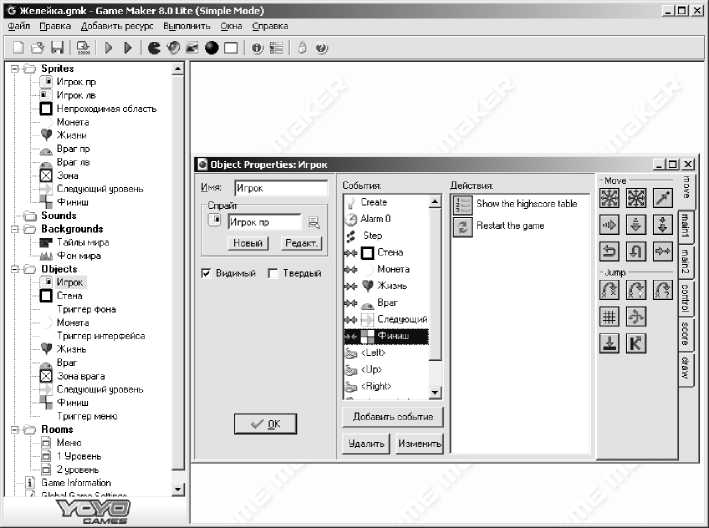Click the Create executable toolbar icon

(x=83, y=47)
